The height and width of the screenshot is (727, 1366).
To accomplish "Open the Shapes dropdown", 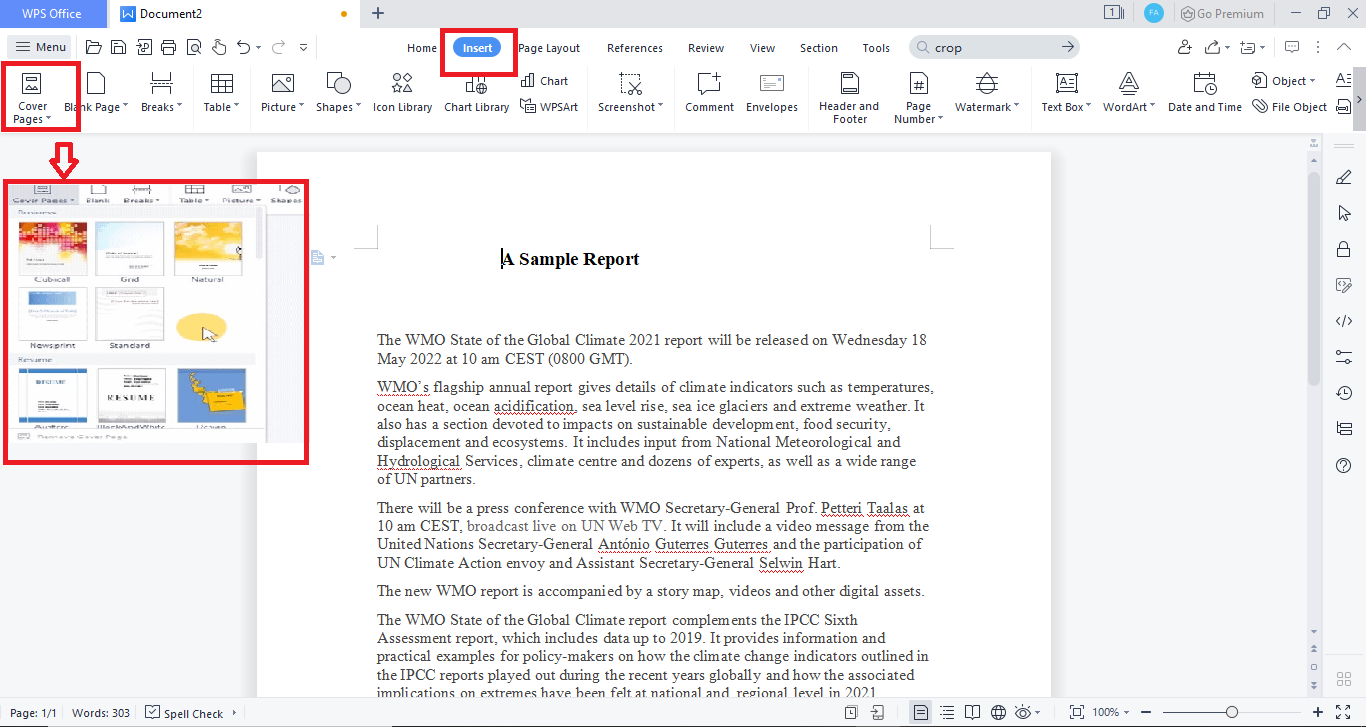I will [x=338, y=93].
